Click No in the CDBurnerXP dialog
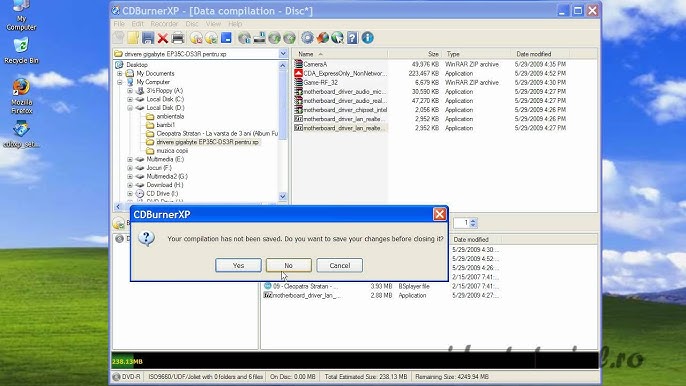 point(289,265)
